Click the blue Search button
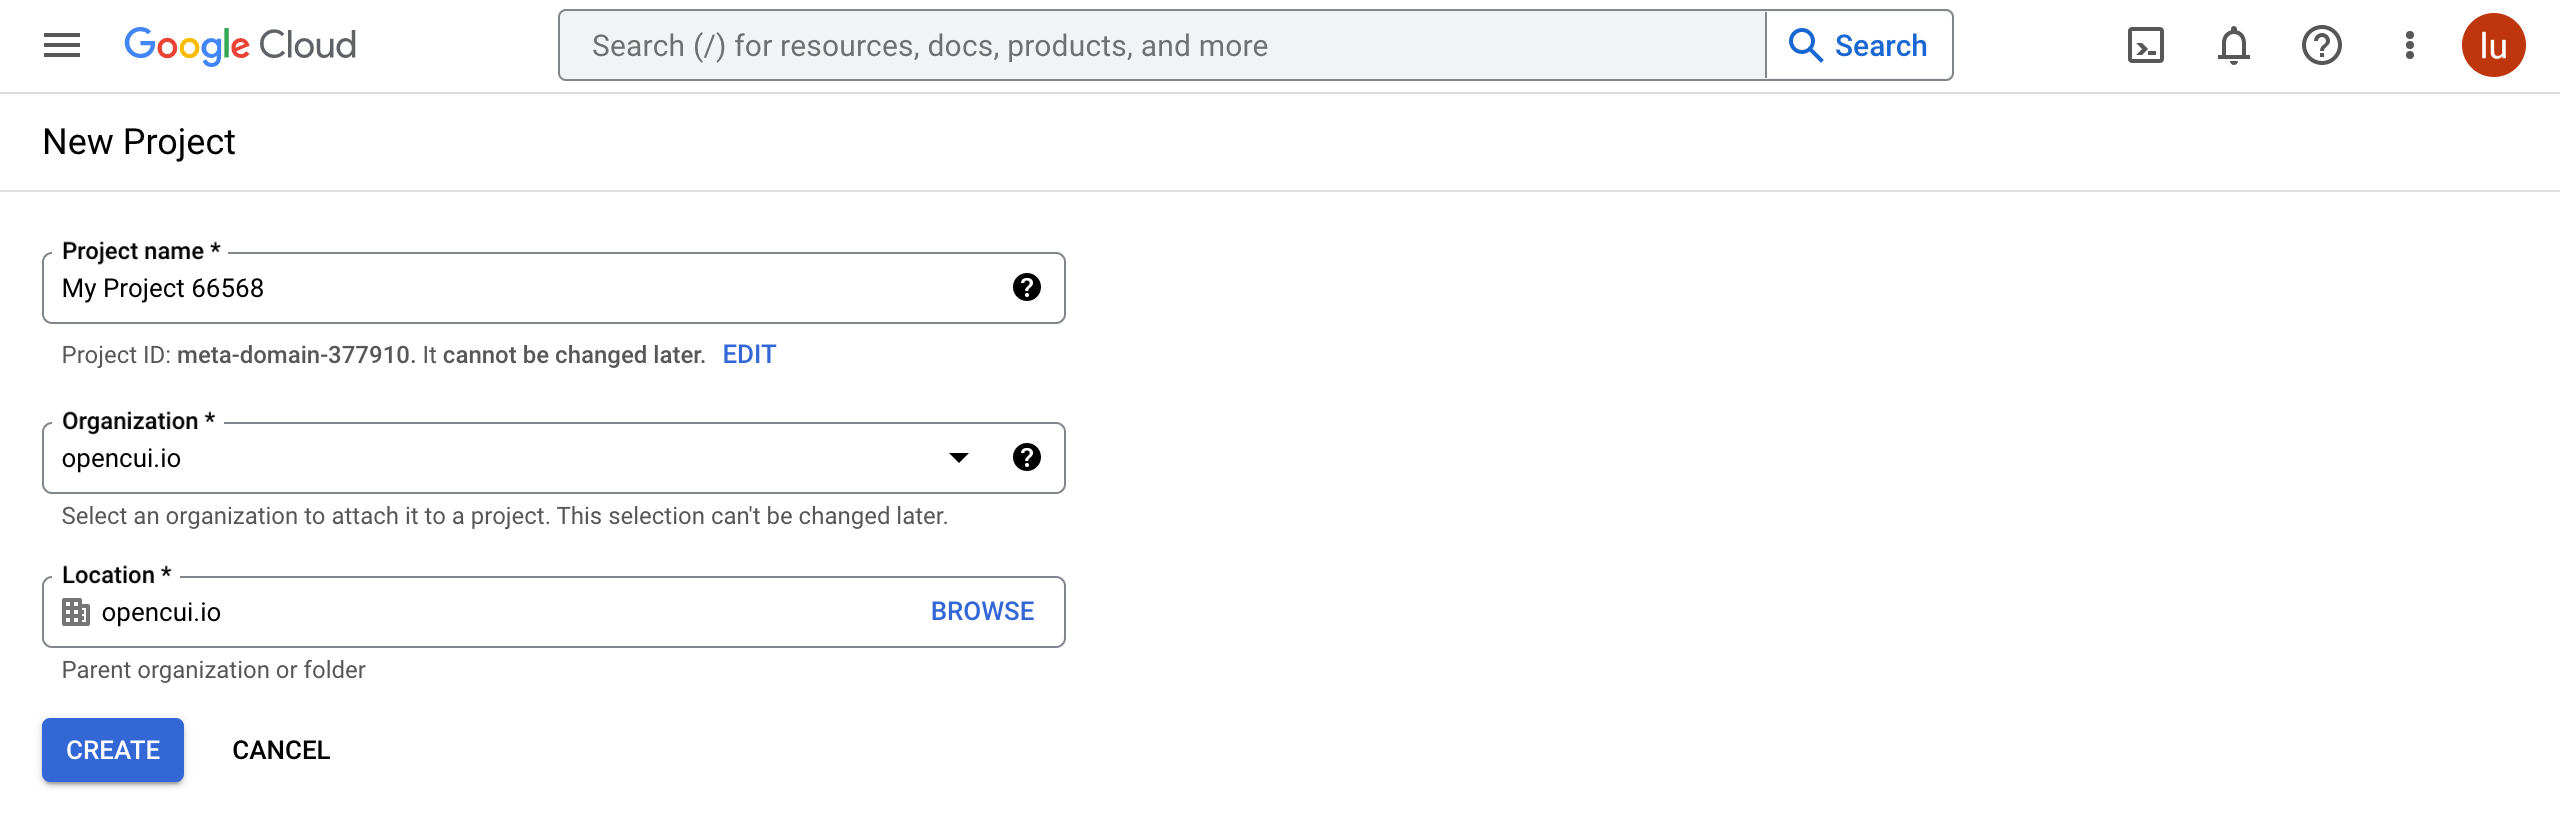Screen dimensions: 2560x830 1859,45
